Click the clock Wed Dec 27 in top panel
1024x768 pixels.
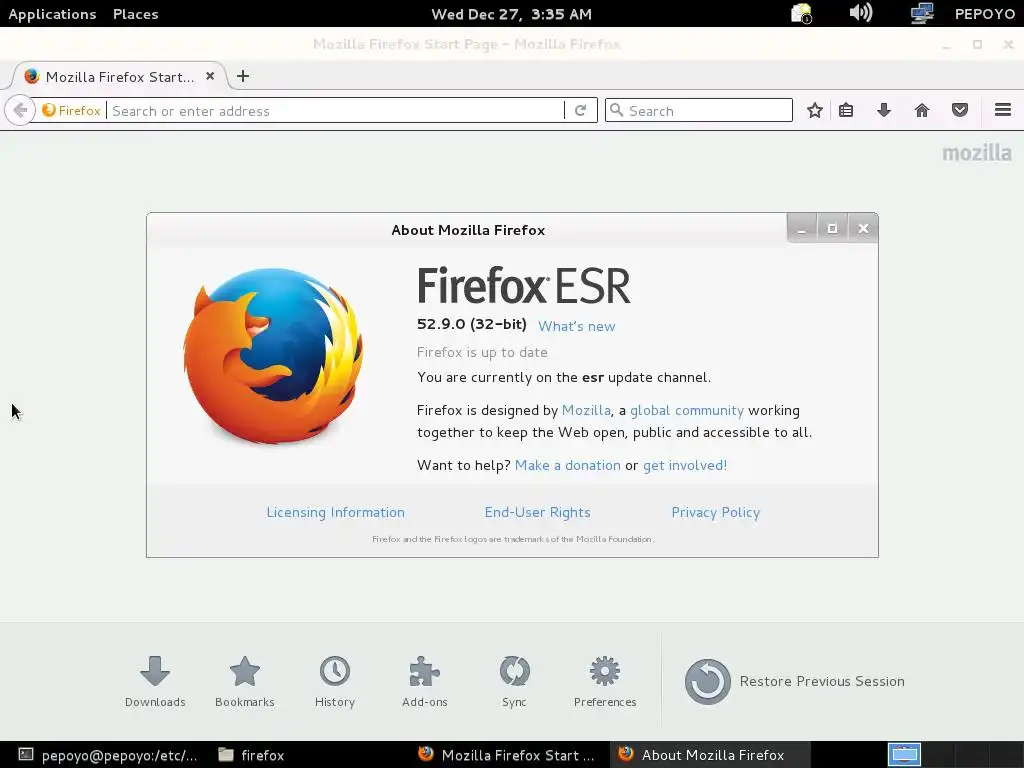point(511,14)
